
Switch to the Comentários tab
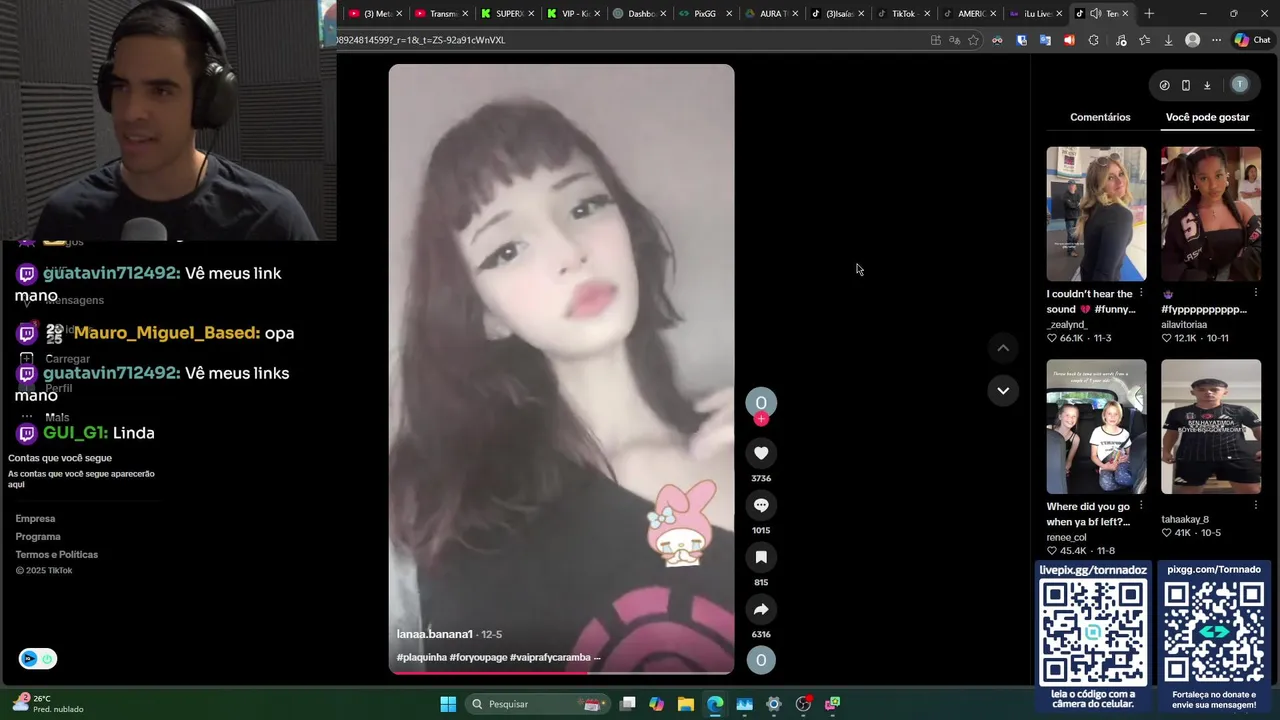click(1100, 117)
